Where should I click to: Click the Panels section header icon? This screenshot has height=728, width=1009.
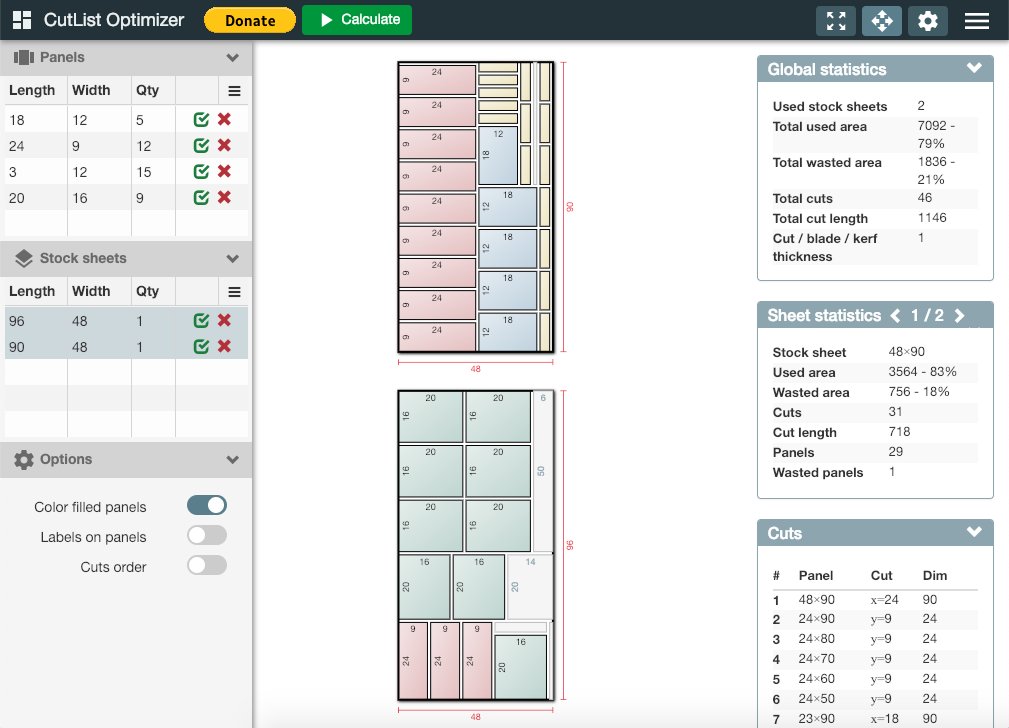[x=24, y=57]
